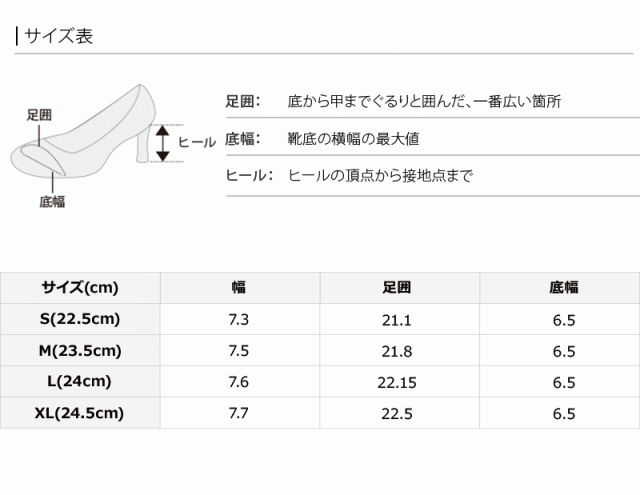Click the 21.8 girth value cell

point(398,350)
